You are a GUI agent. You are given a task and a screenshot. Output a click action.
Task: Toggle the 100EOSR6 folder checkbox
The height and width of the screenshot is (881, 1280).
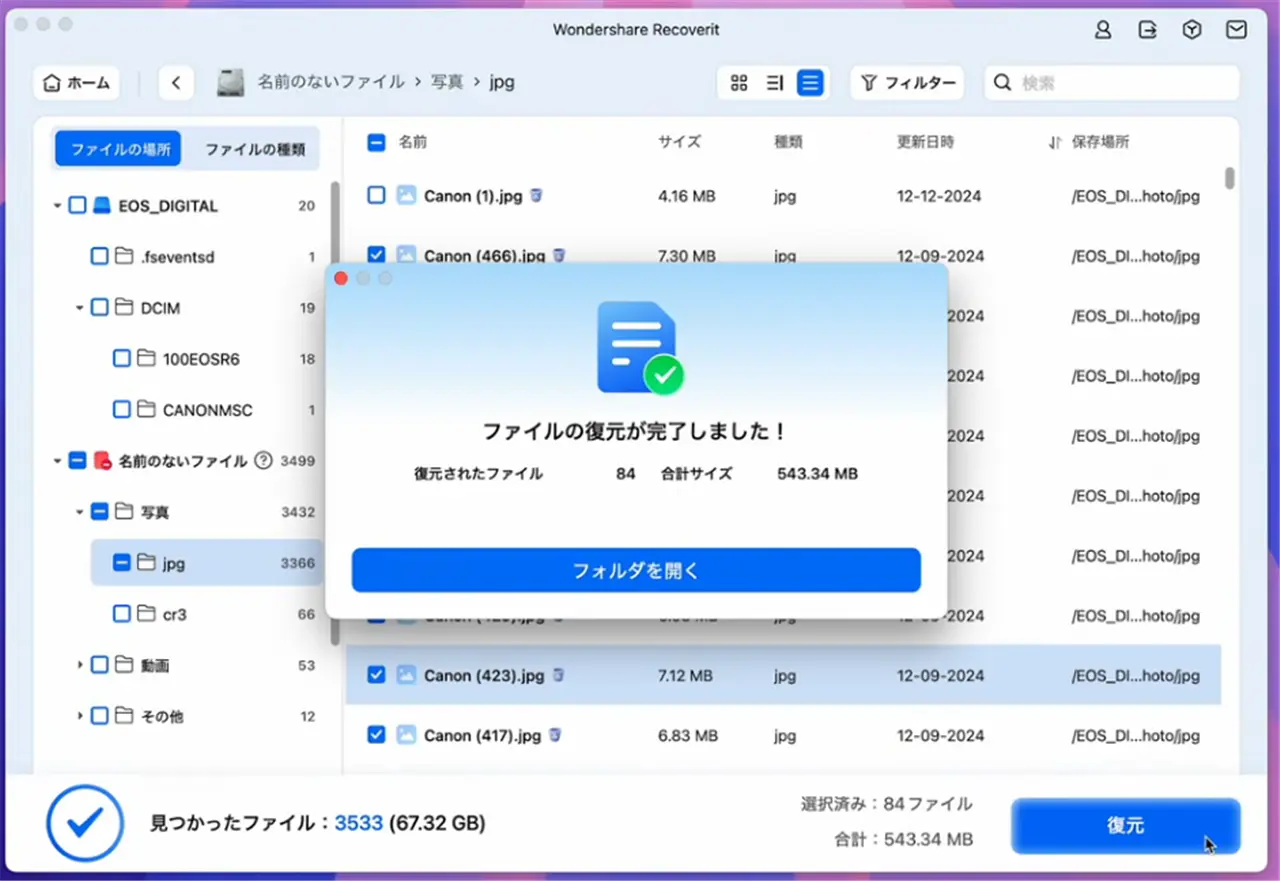121,359
